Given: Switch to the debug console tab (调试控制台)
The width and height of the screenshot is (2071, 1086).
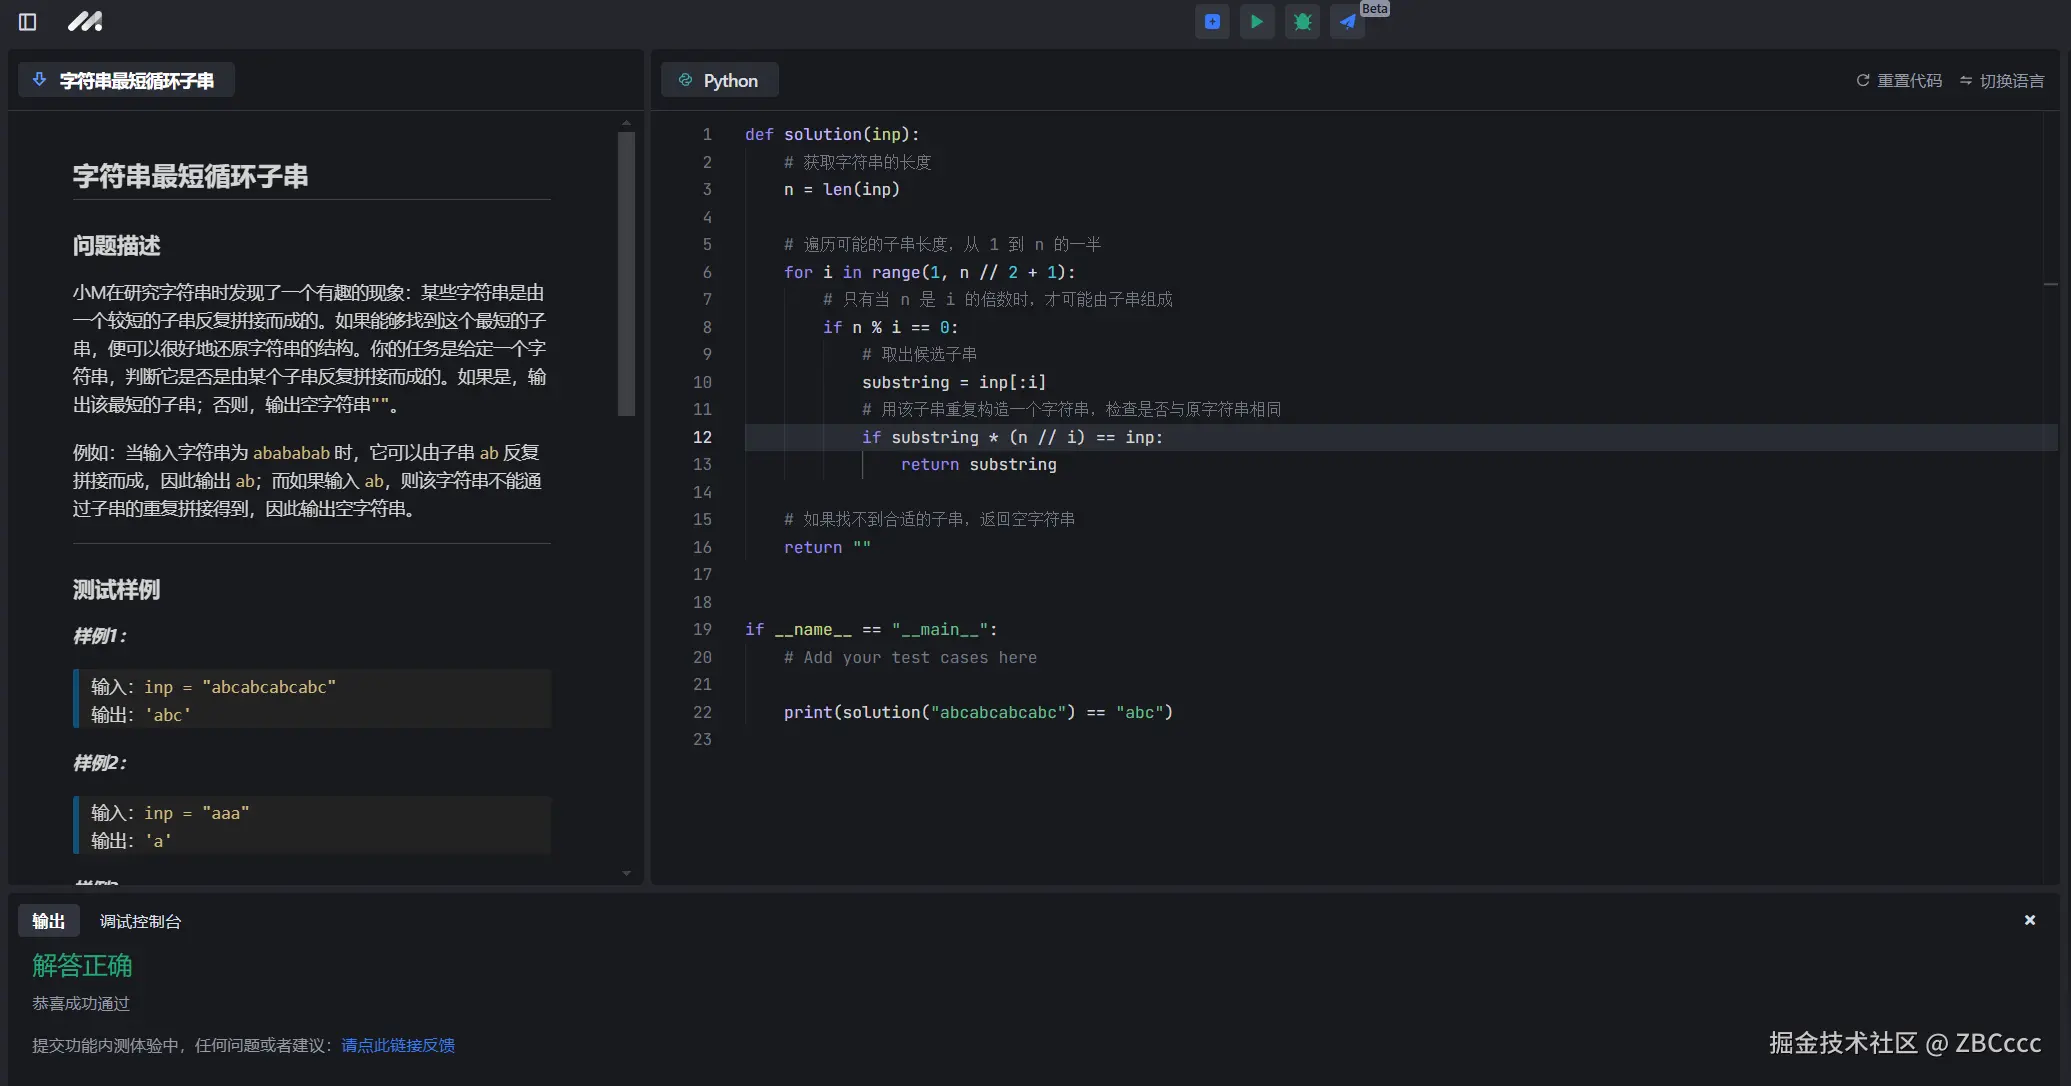Looking at the screenshot, I should click(140, 921).
